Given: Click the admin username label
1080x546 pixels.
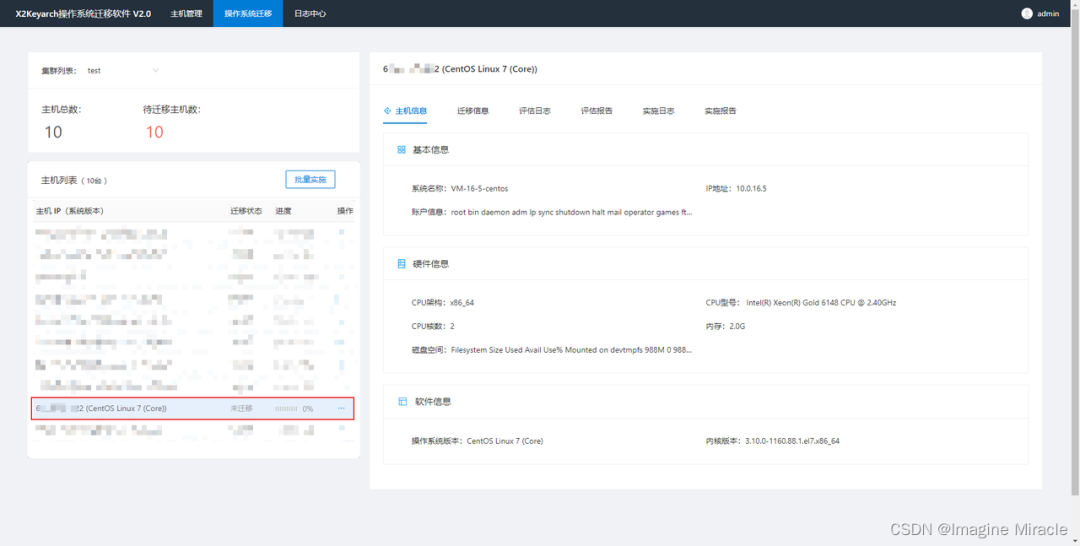Looking at the screenshot, I should pyautogui.click(x=1048, y=14).
